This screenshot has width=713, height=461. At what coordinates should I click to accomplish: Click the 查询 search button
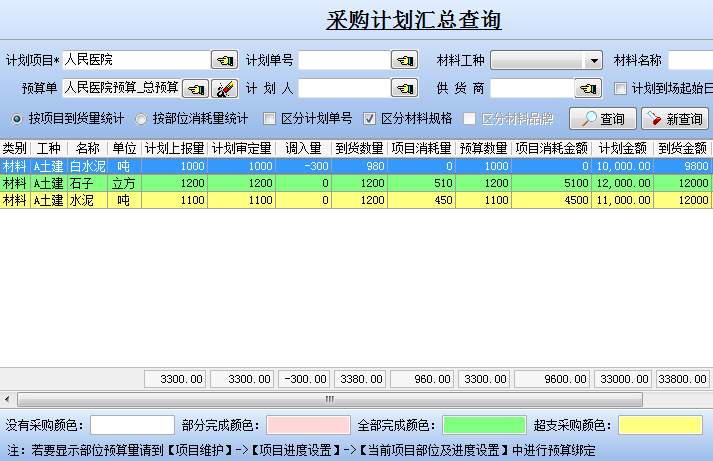[x=603, y=119]
